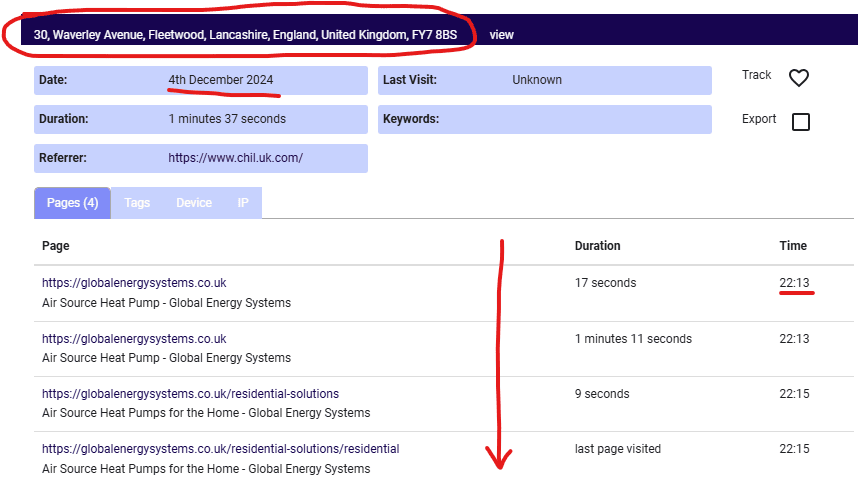Open the /residential-solutions page link
The height and width of the screenshot is (502, 858).
(x=190, y=394)
